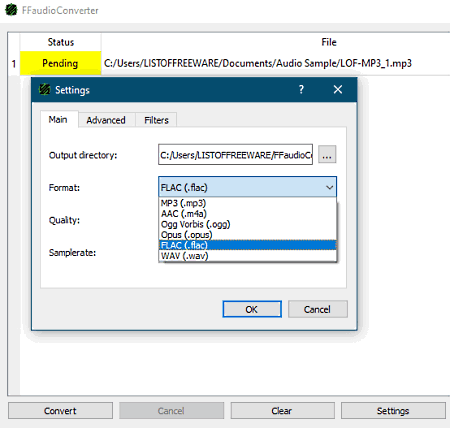Click the Output directory path field
This screenshot has height=428, width=450.
pos(235,155)
